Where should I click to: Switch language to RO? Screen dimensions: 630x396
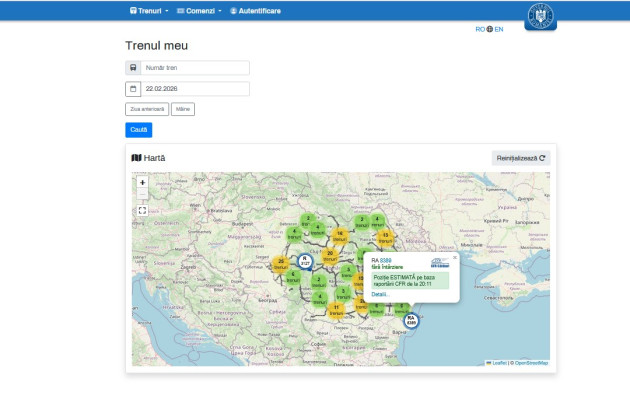tap(480, 29)
